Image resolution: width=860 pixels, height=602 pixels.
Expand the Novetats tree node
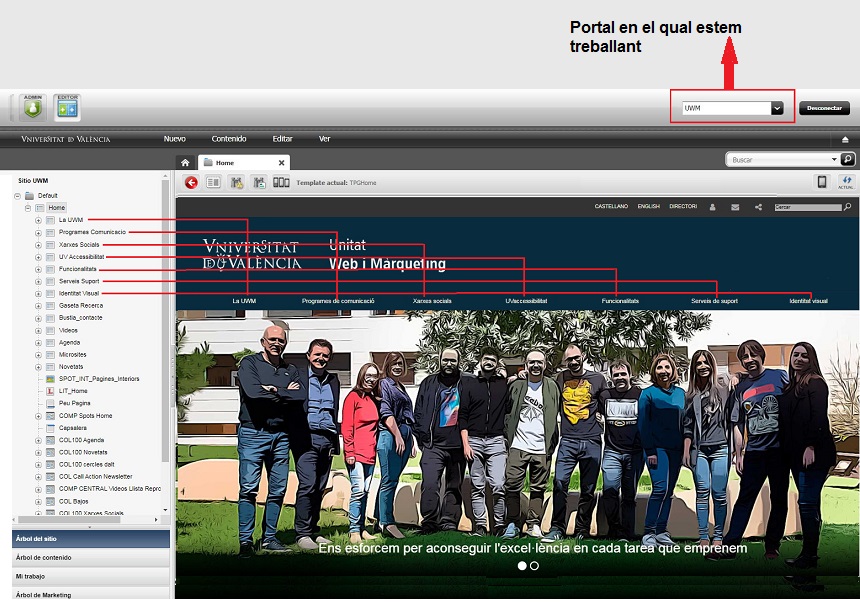click(38, 366)
